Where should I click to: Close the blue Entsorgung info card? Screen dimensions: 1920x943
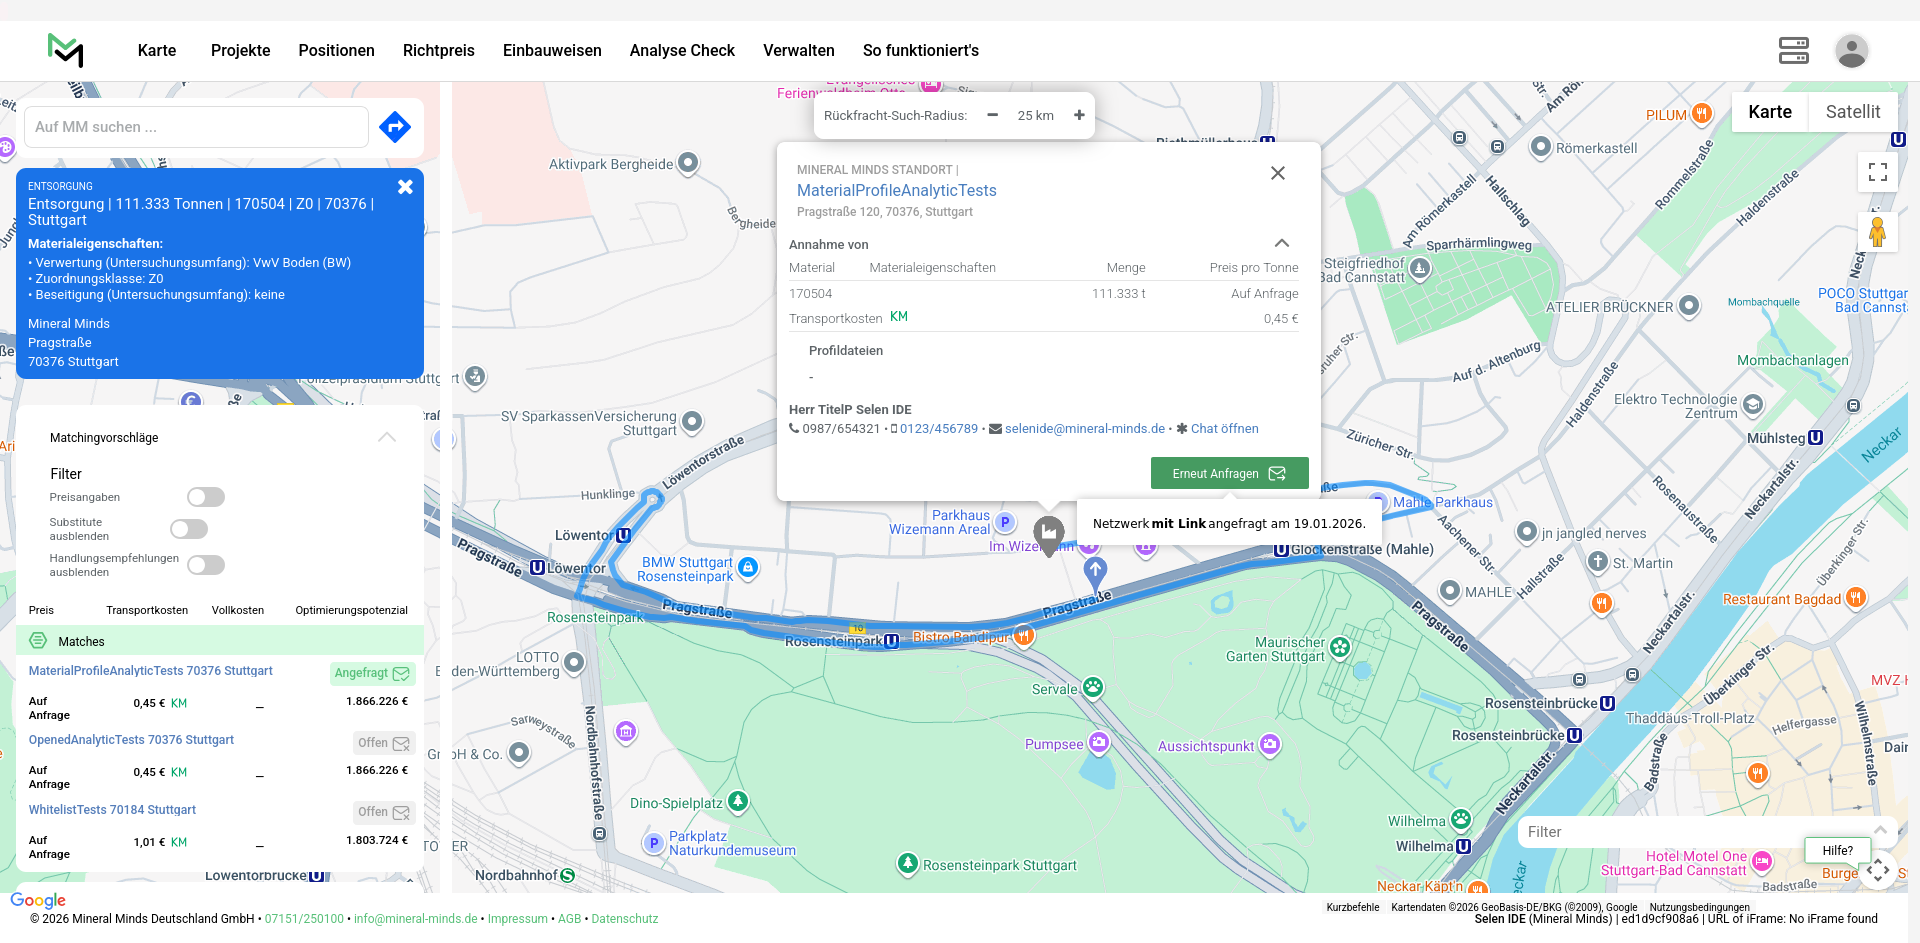(405, 187)
